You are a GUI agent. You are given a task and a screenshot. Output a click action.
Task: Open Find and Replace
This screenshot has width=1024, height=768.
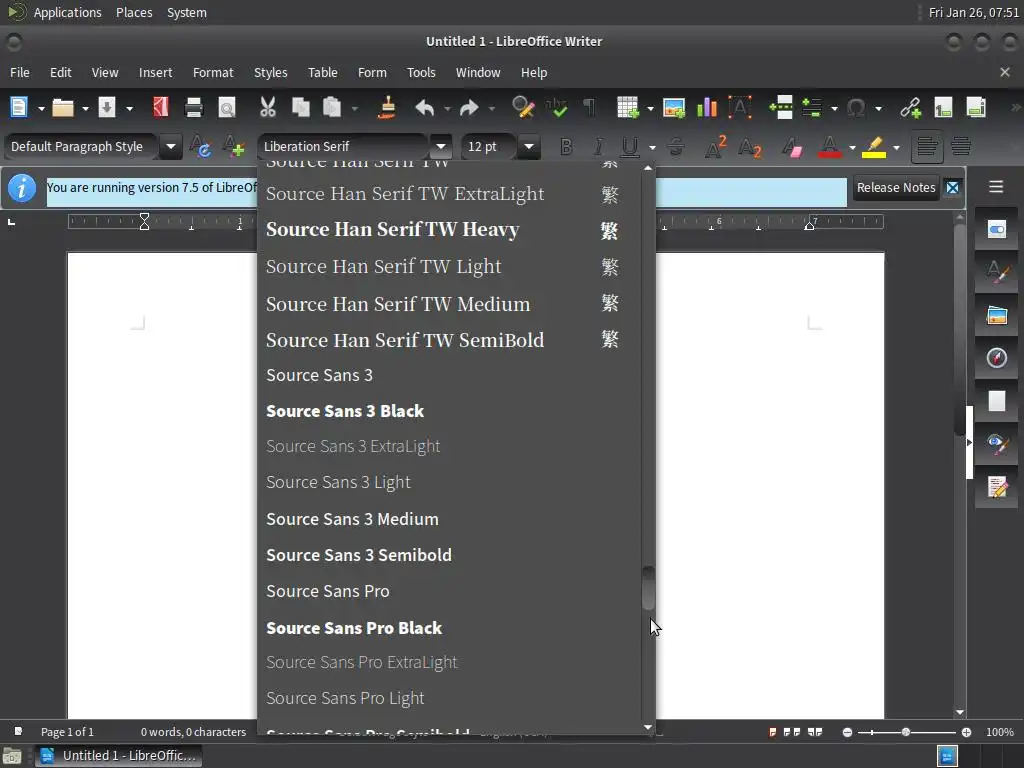pos(523,107)
